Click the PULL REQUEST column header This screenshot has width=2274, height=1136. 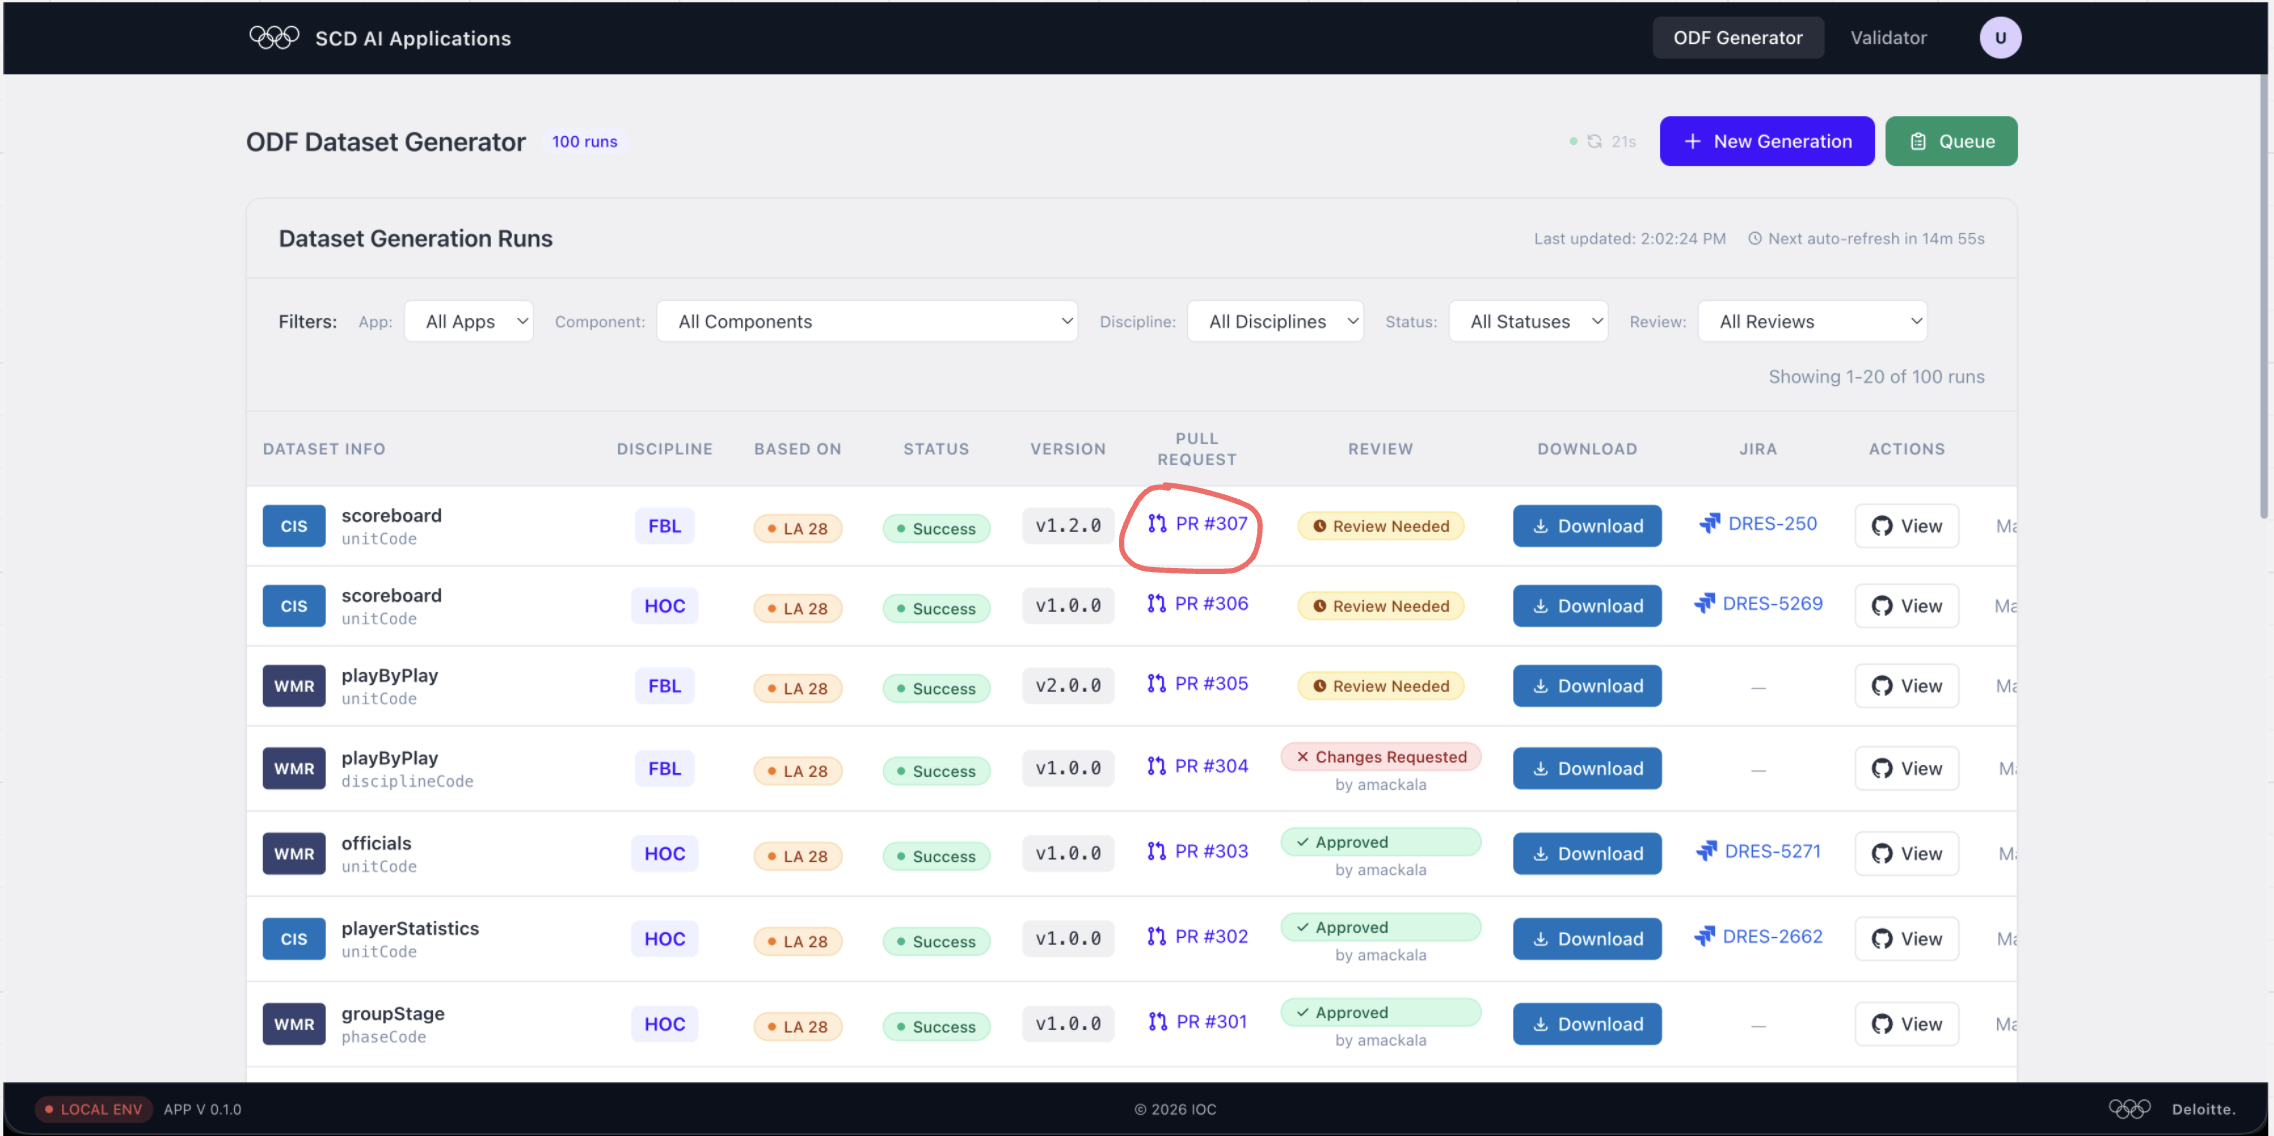(x=1197, y=449)
